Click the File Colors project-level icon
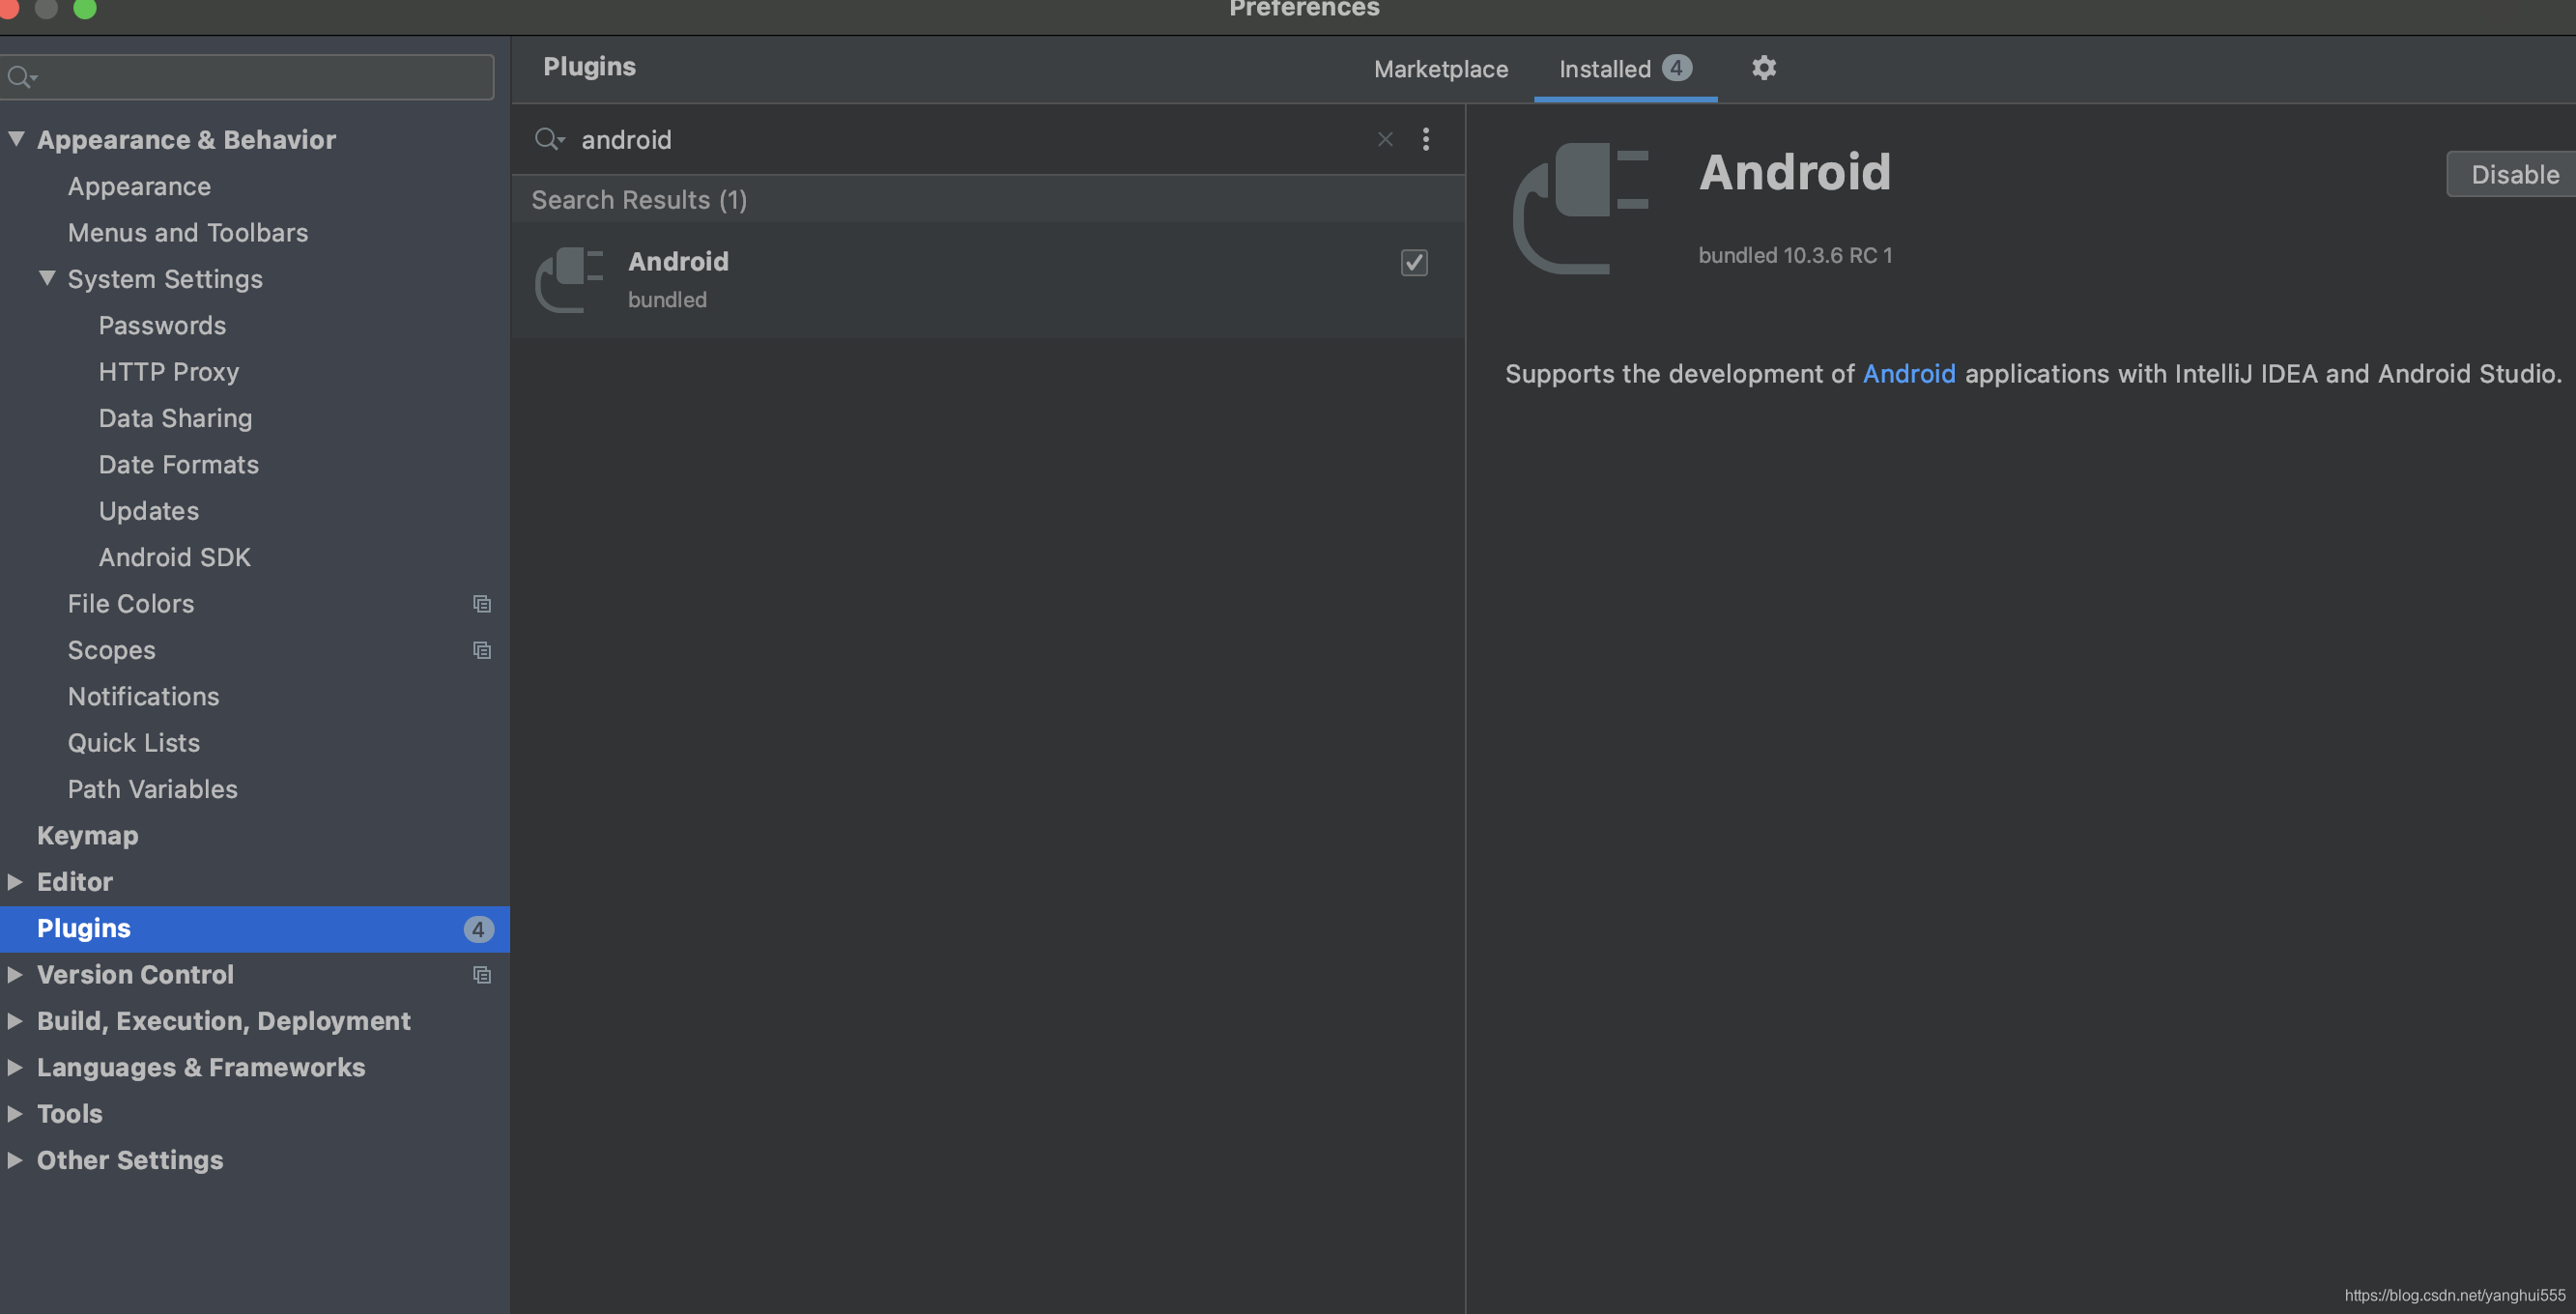2576x1314 pixels. pyautogui.click(x=482, y=604)
